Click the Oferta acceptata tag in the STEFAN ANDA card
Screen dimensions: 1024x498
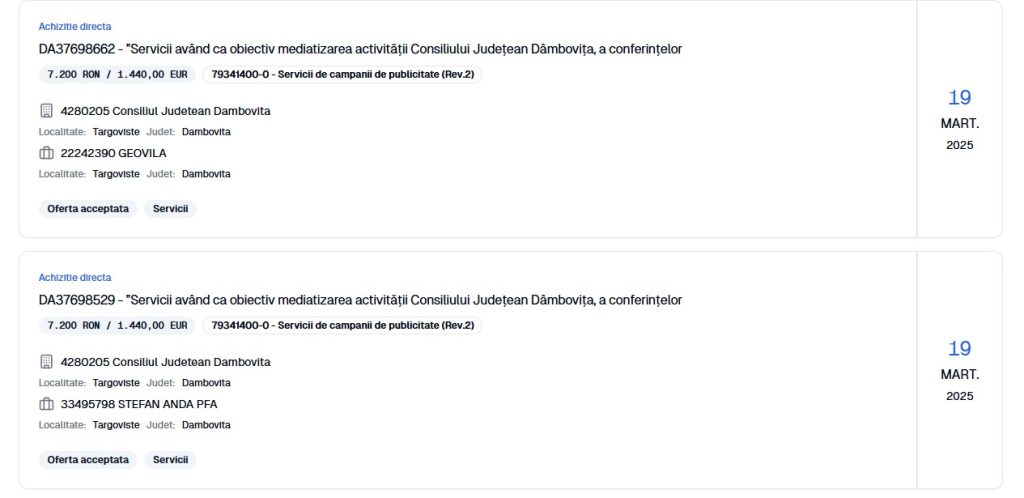click(x=88, y=460)
